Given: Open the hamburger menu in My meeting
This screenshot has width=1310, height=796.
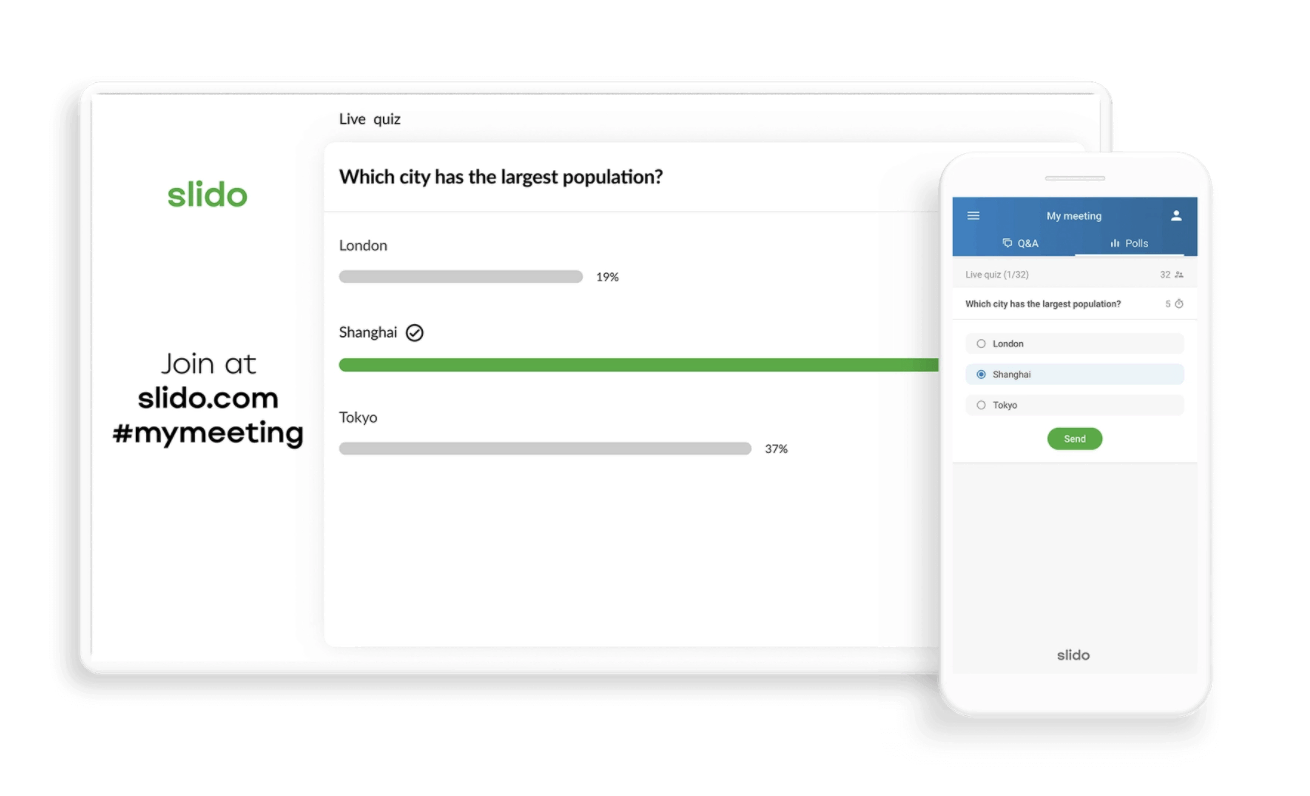Looking at the screenshot, I should [x=972, y=215].
